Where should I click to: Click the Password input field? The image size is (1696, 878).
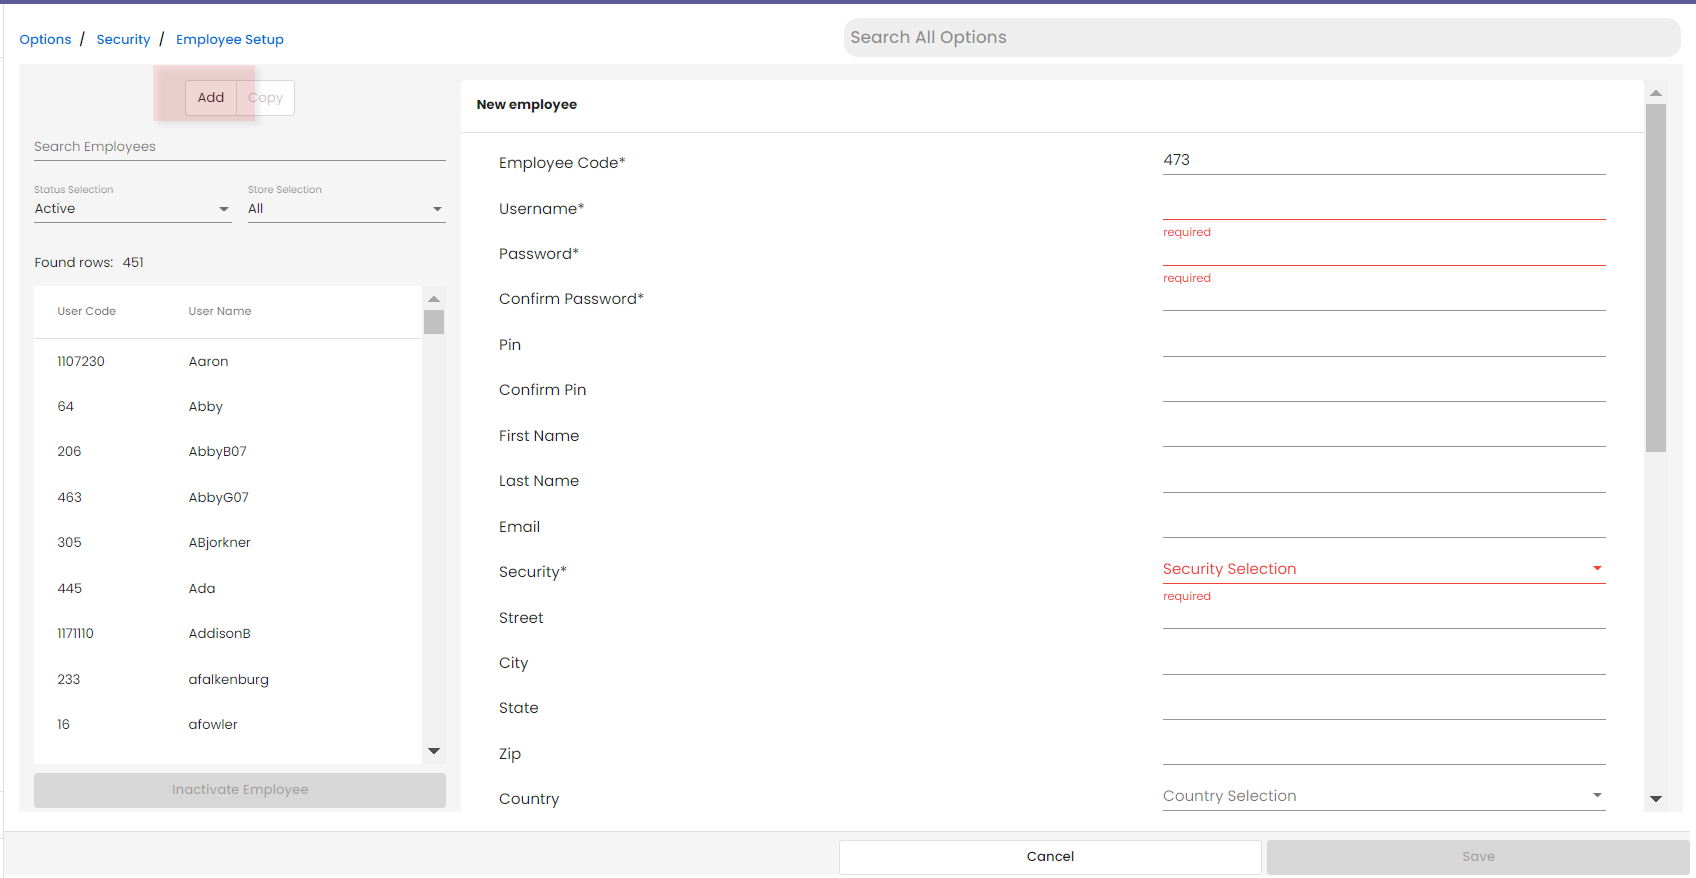click(1384, 252)
